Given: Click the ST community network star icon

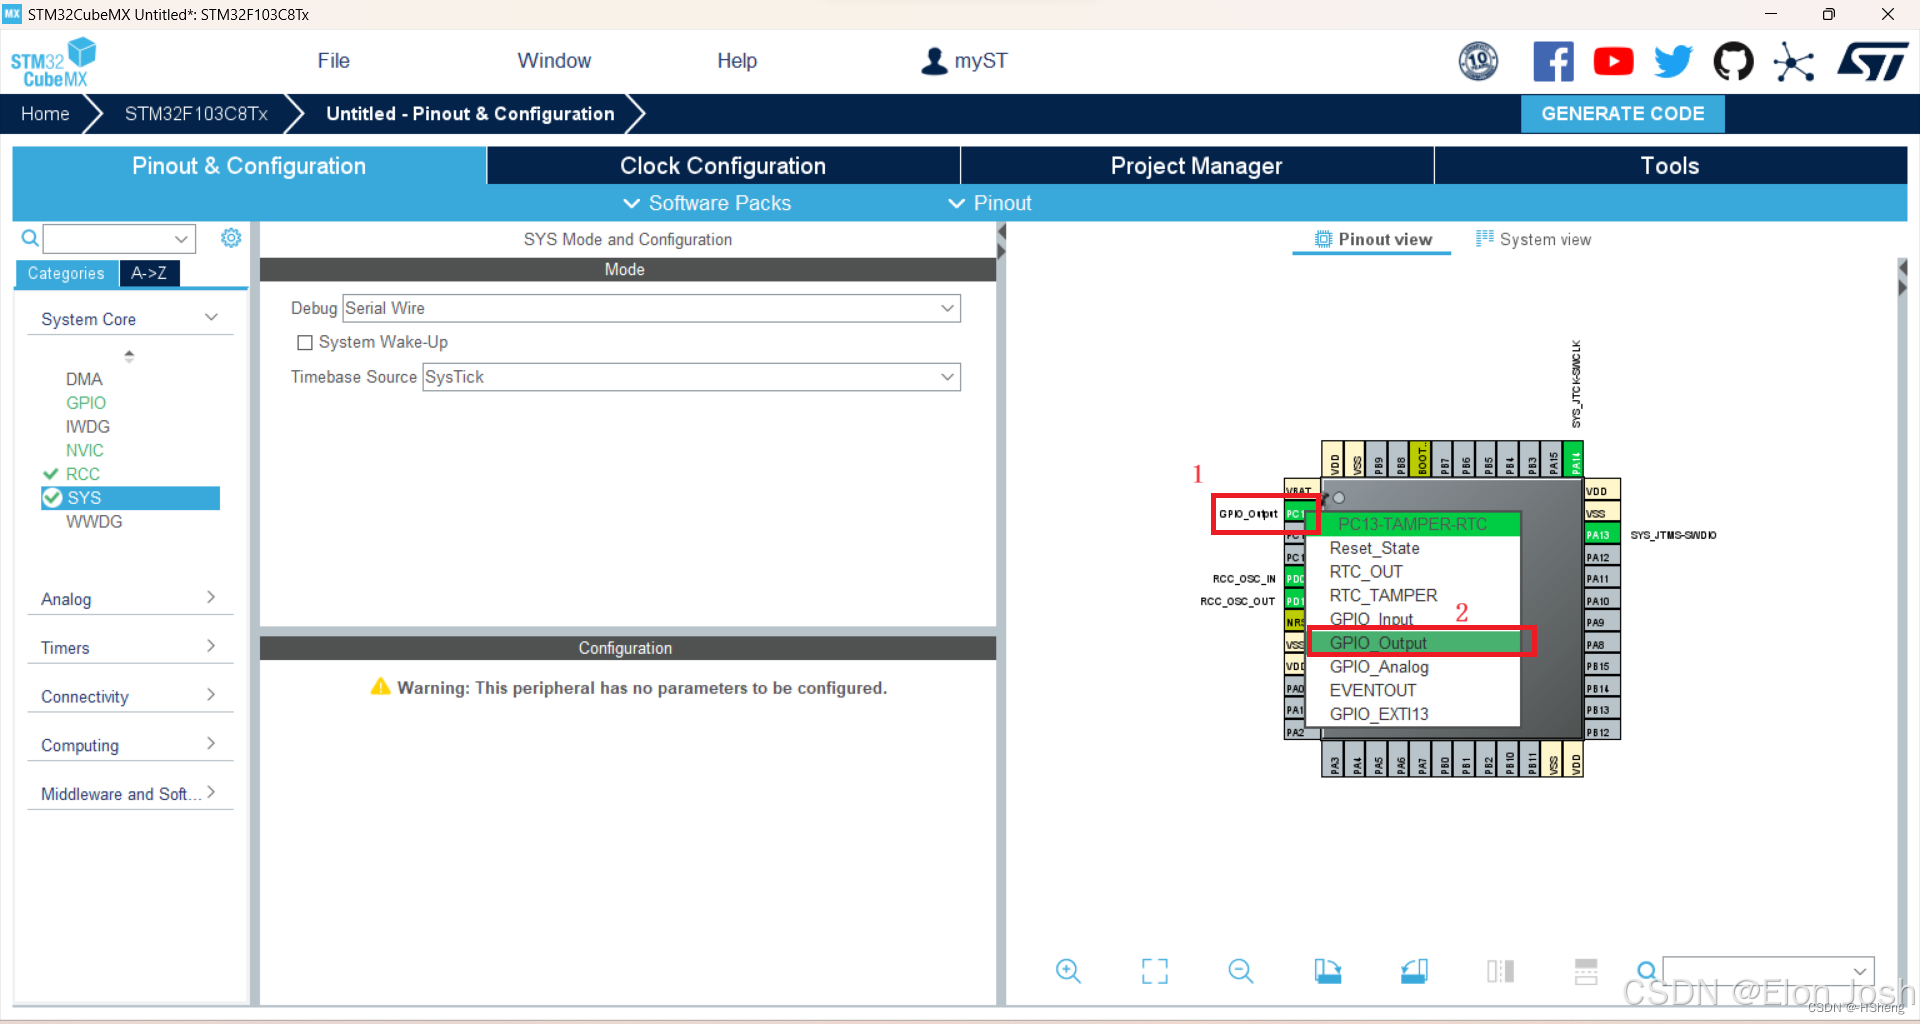Looking at the screenshot, I should (x=1794, y=62).
